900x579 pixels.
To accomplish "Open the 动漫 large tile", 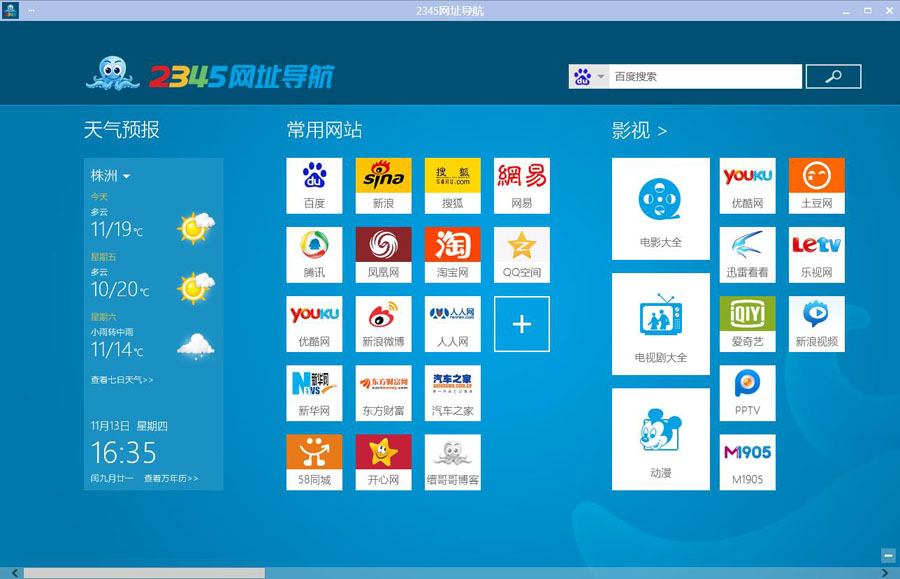I will click(661, 440).
